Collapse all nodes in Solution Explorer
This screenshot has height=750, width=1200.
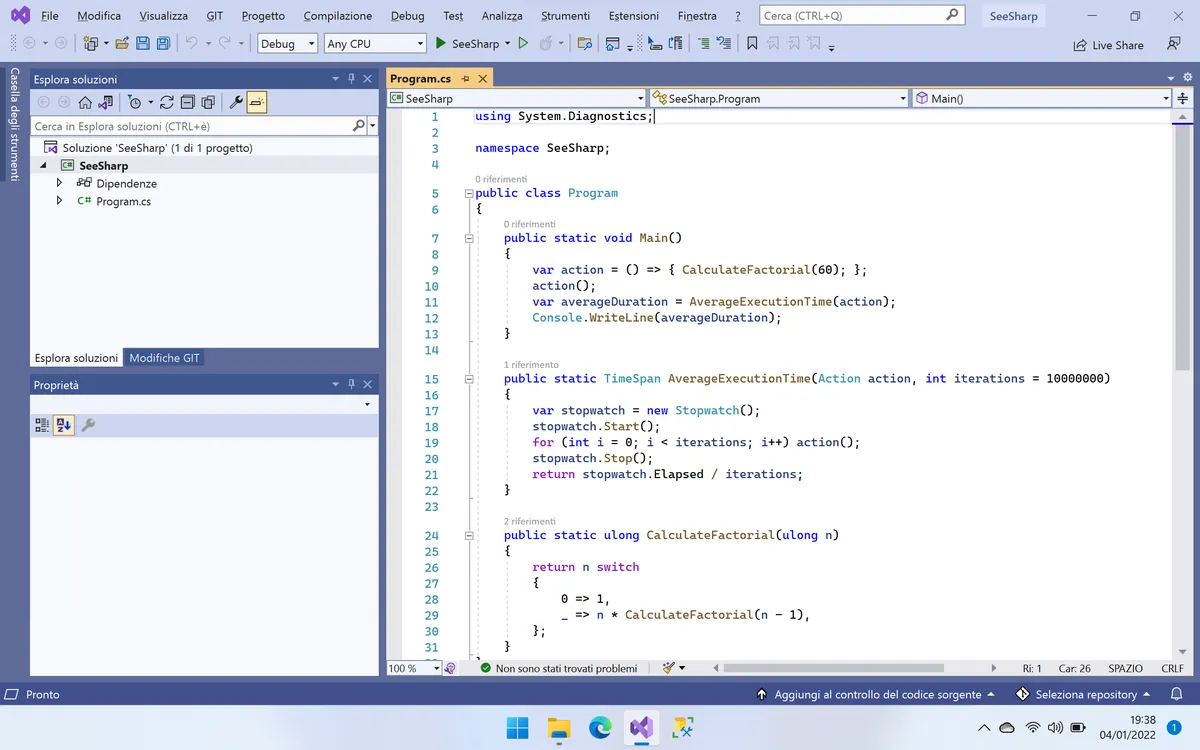pos(187,102)
